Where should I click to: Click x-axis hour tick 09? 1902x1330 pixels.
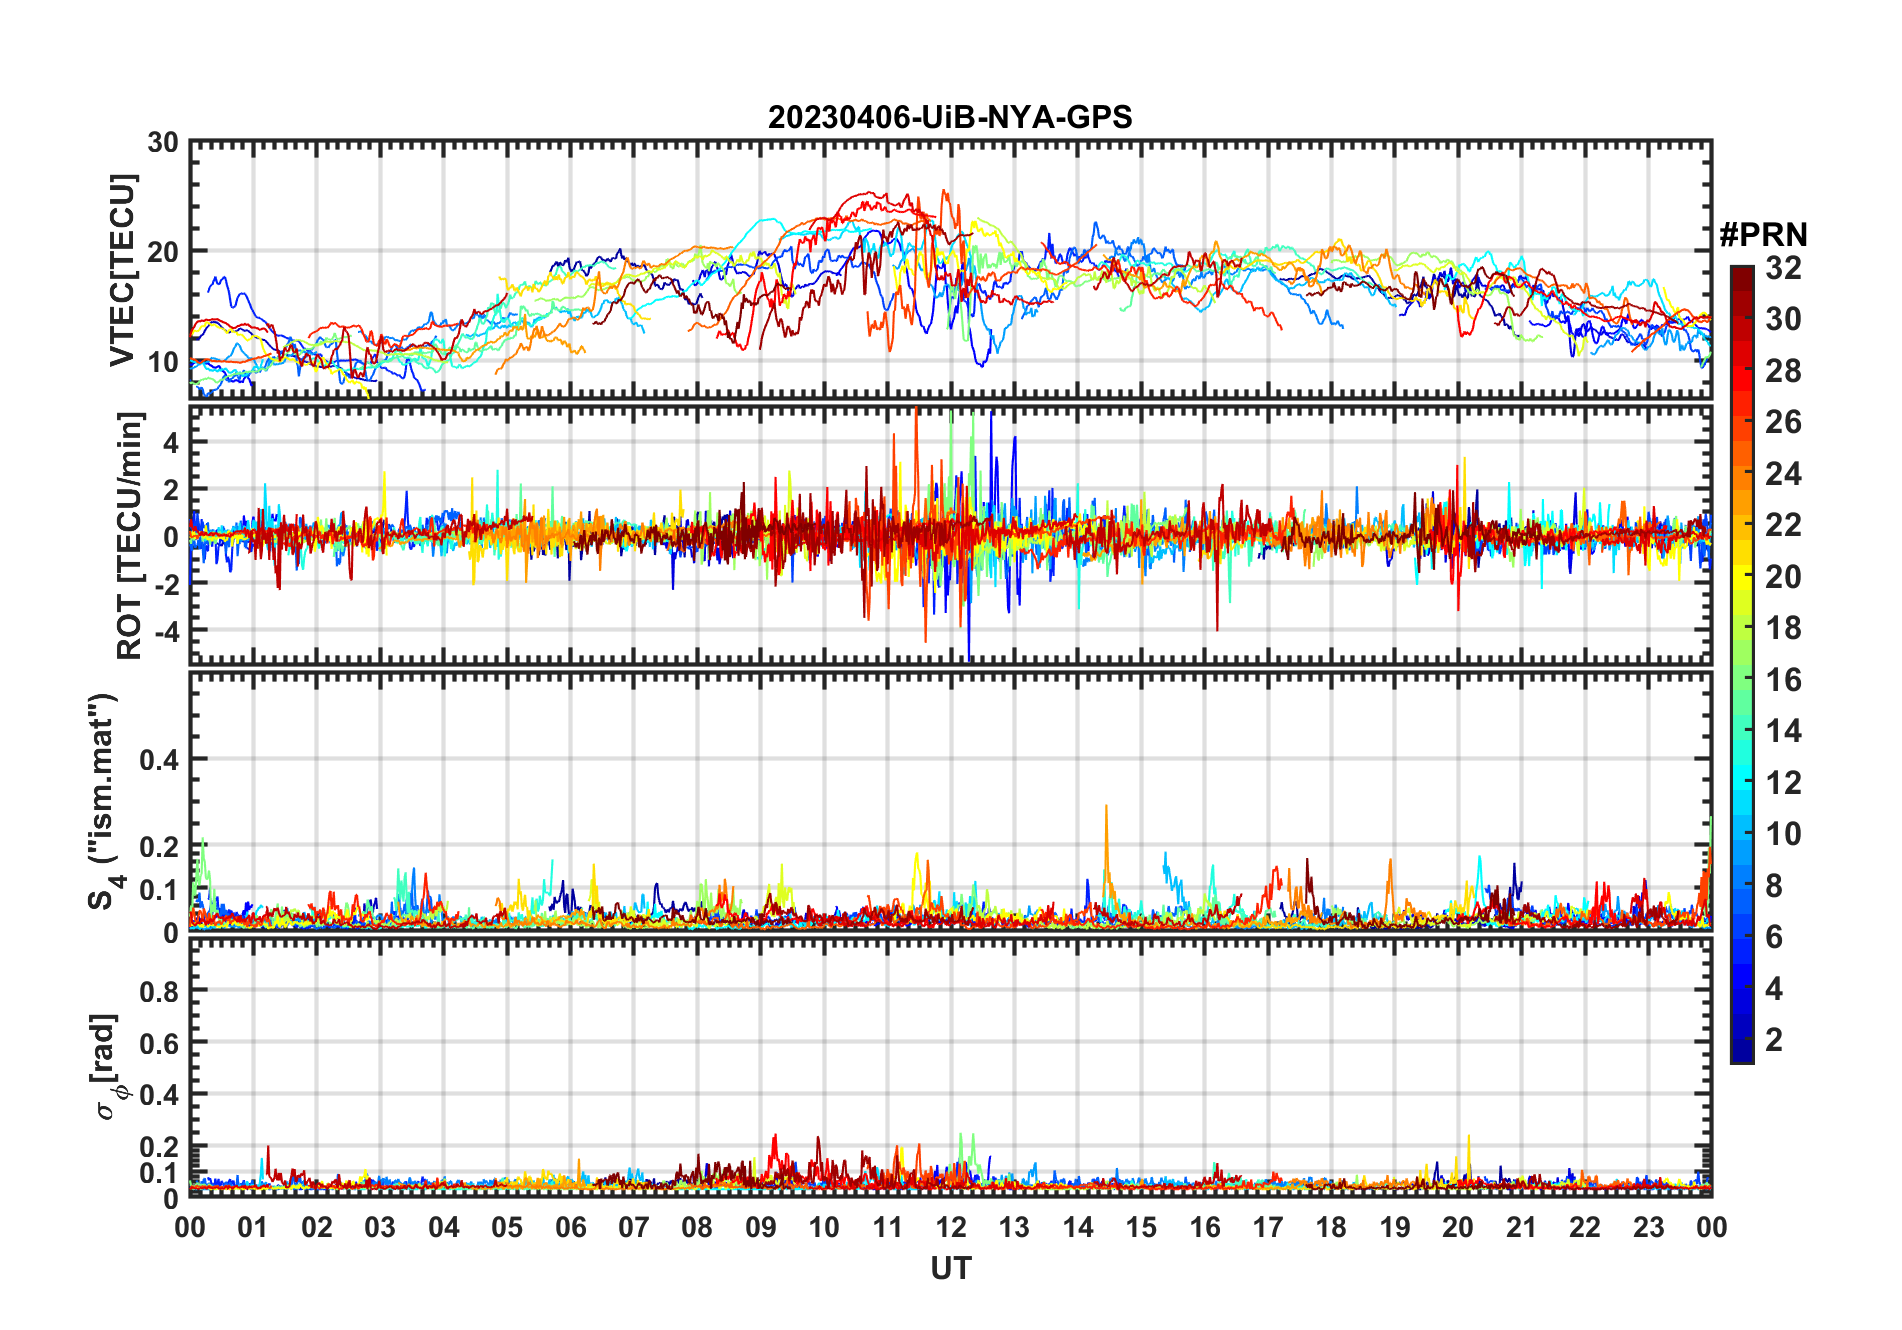pyautogui.click(x=761, y=1227)
